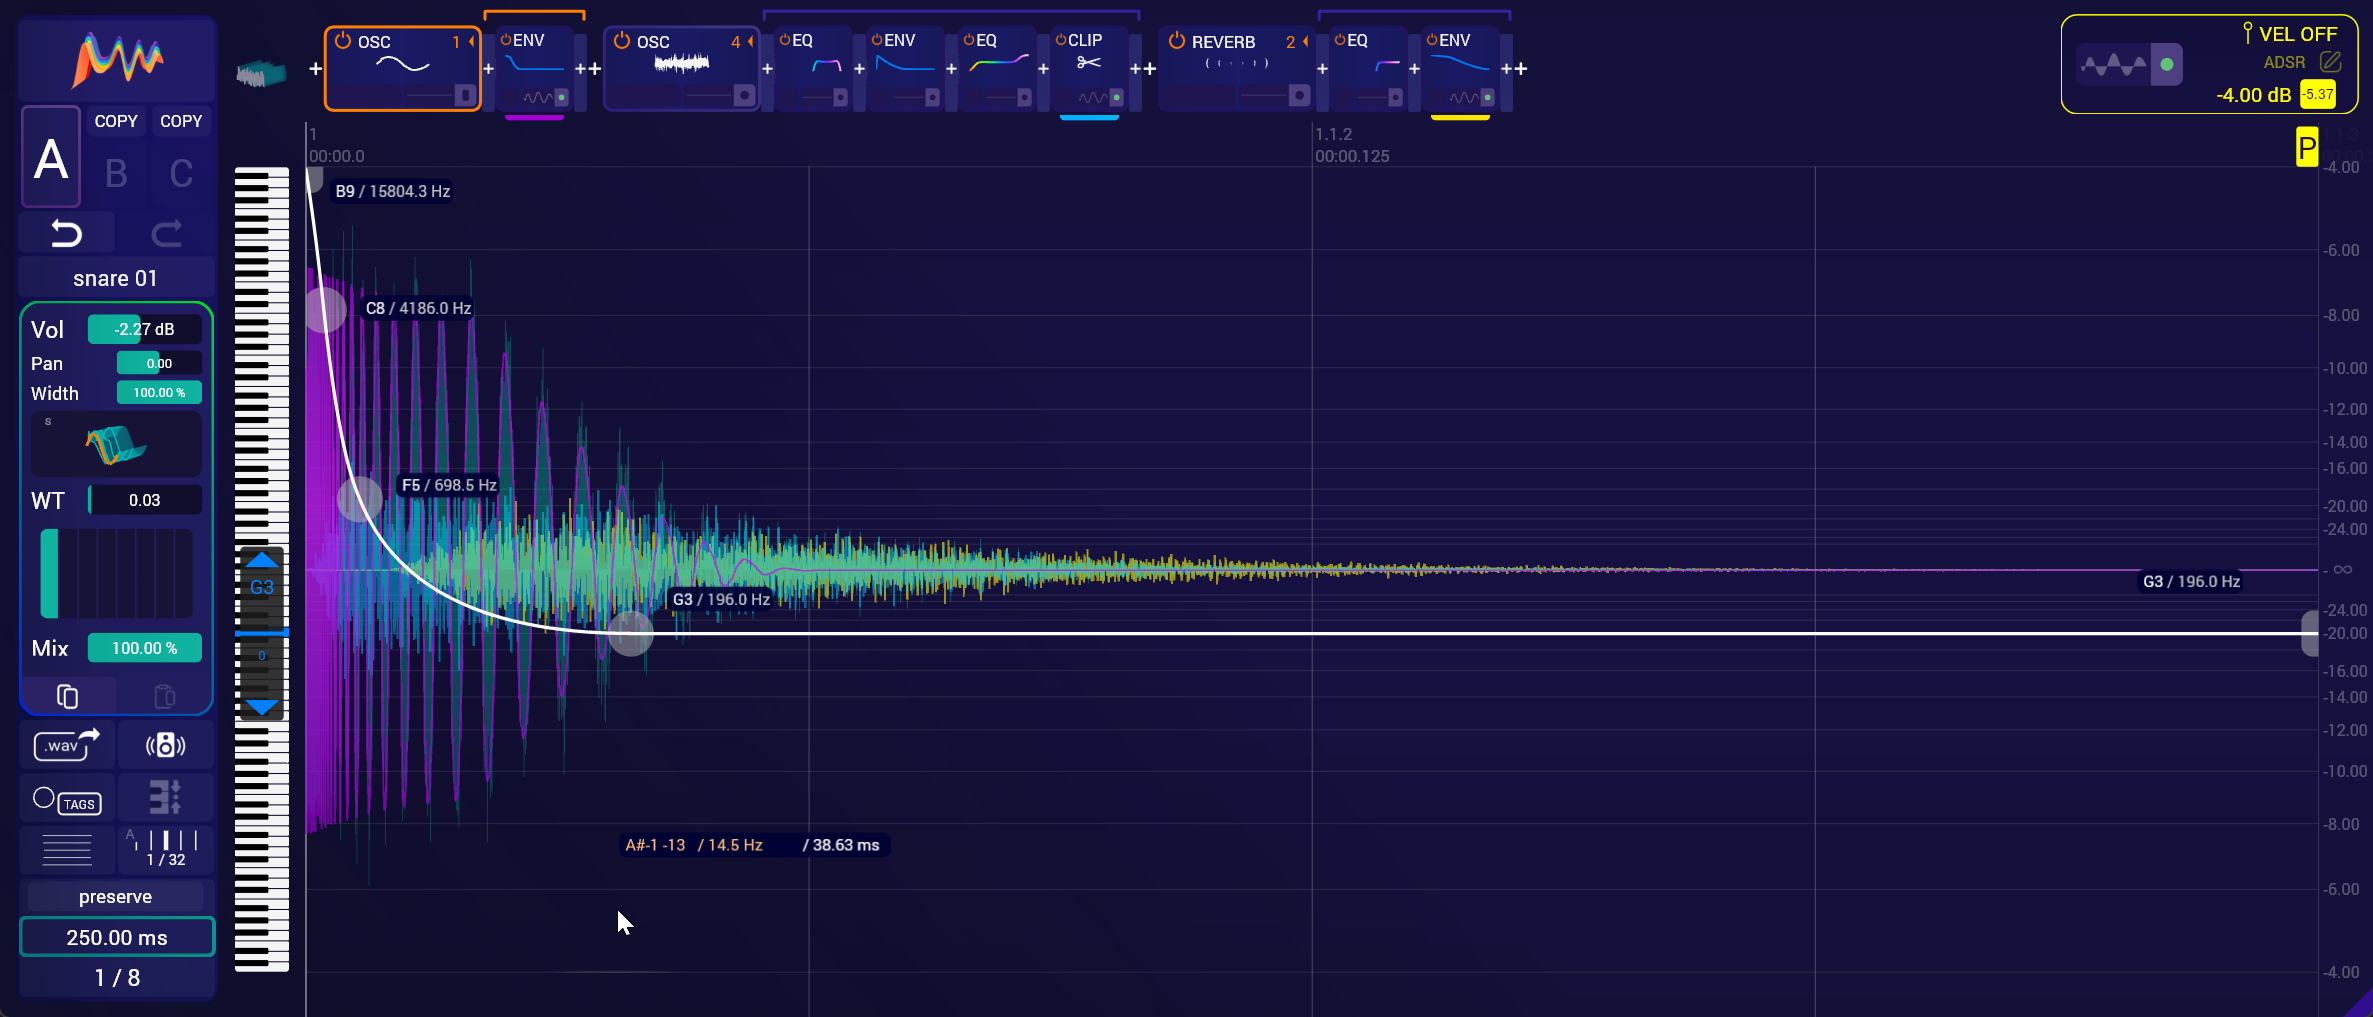Toggle power on the REVERB module
The height and width of the screenshot is (1017, 2373).
coord(1176,41)
